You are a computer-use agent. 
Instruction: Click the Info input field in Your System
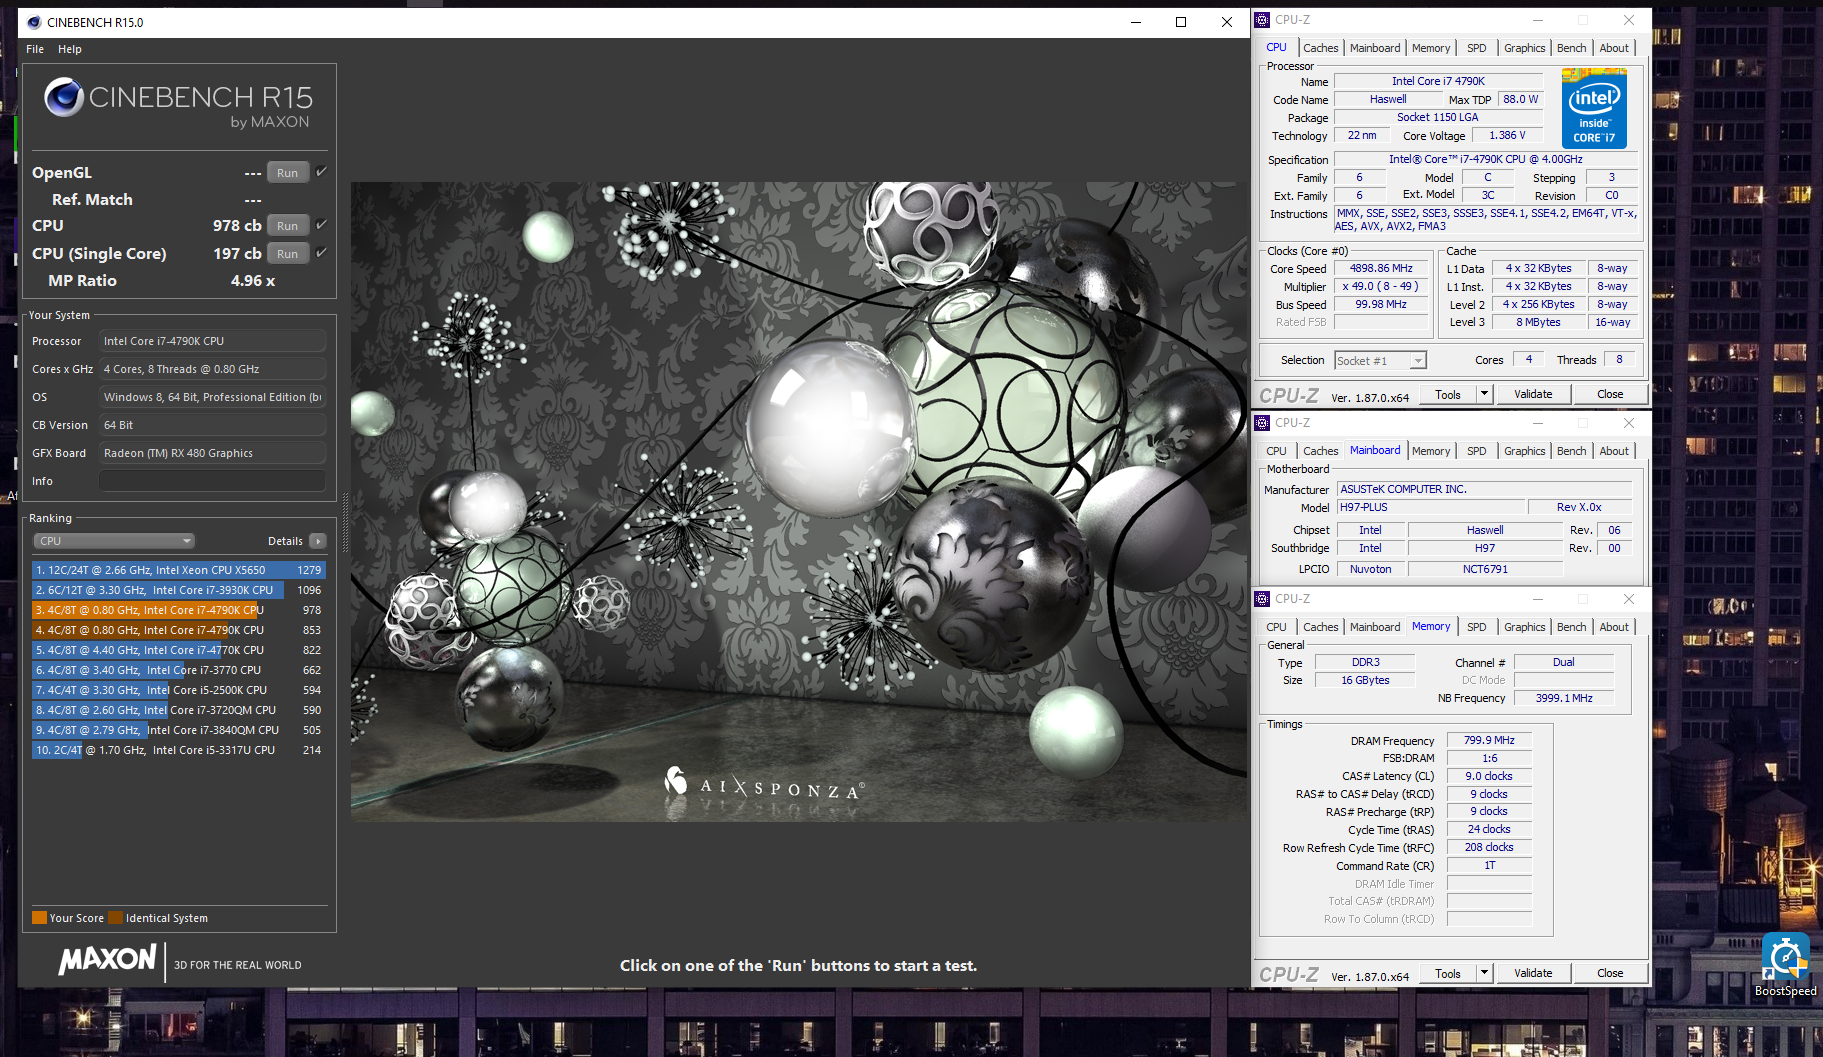212,481
